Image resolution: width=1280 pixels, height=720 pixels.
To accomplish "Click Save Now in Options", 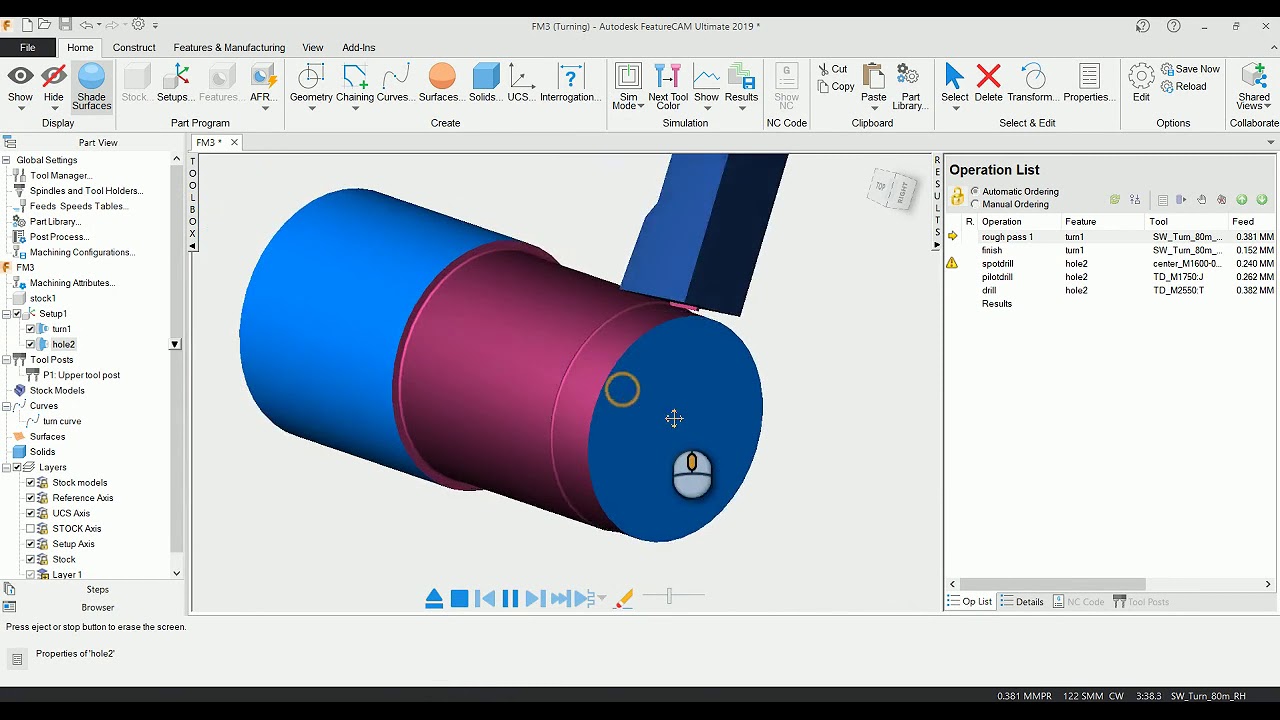I will (x=1190, y=69).
